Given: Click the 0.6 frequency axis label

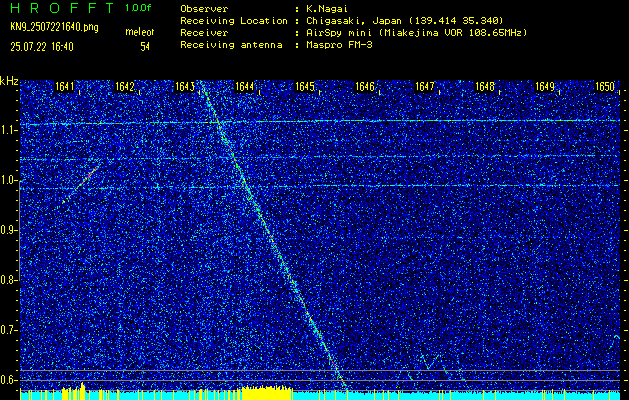Looking at the screenshot, I should (x=8, y=380).
